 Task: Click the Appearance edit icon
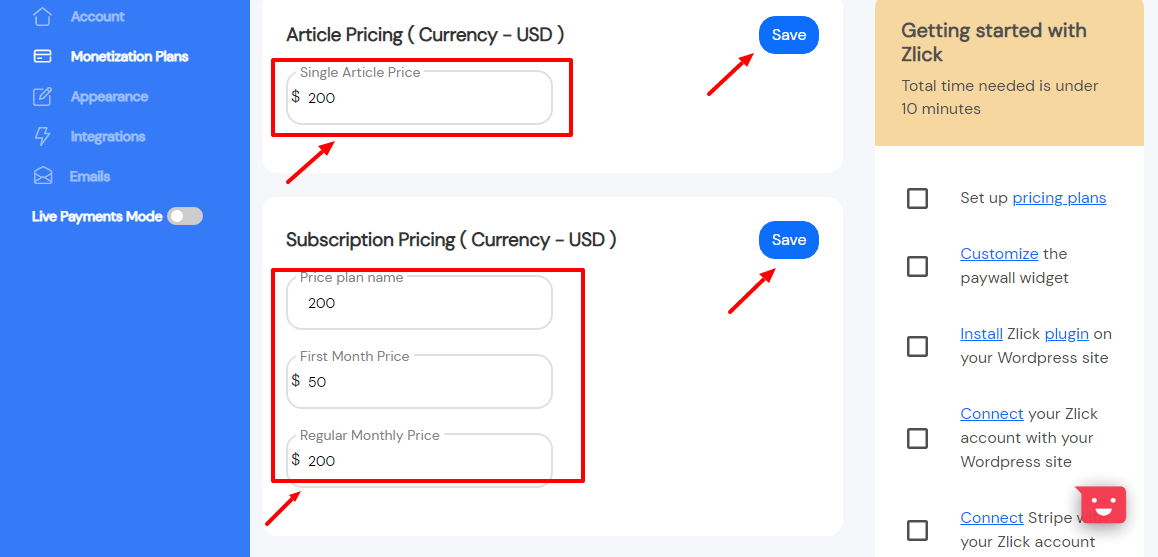coord(43,97)
